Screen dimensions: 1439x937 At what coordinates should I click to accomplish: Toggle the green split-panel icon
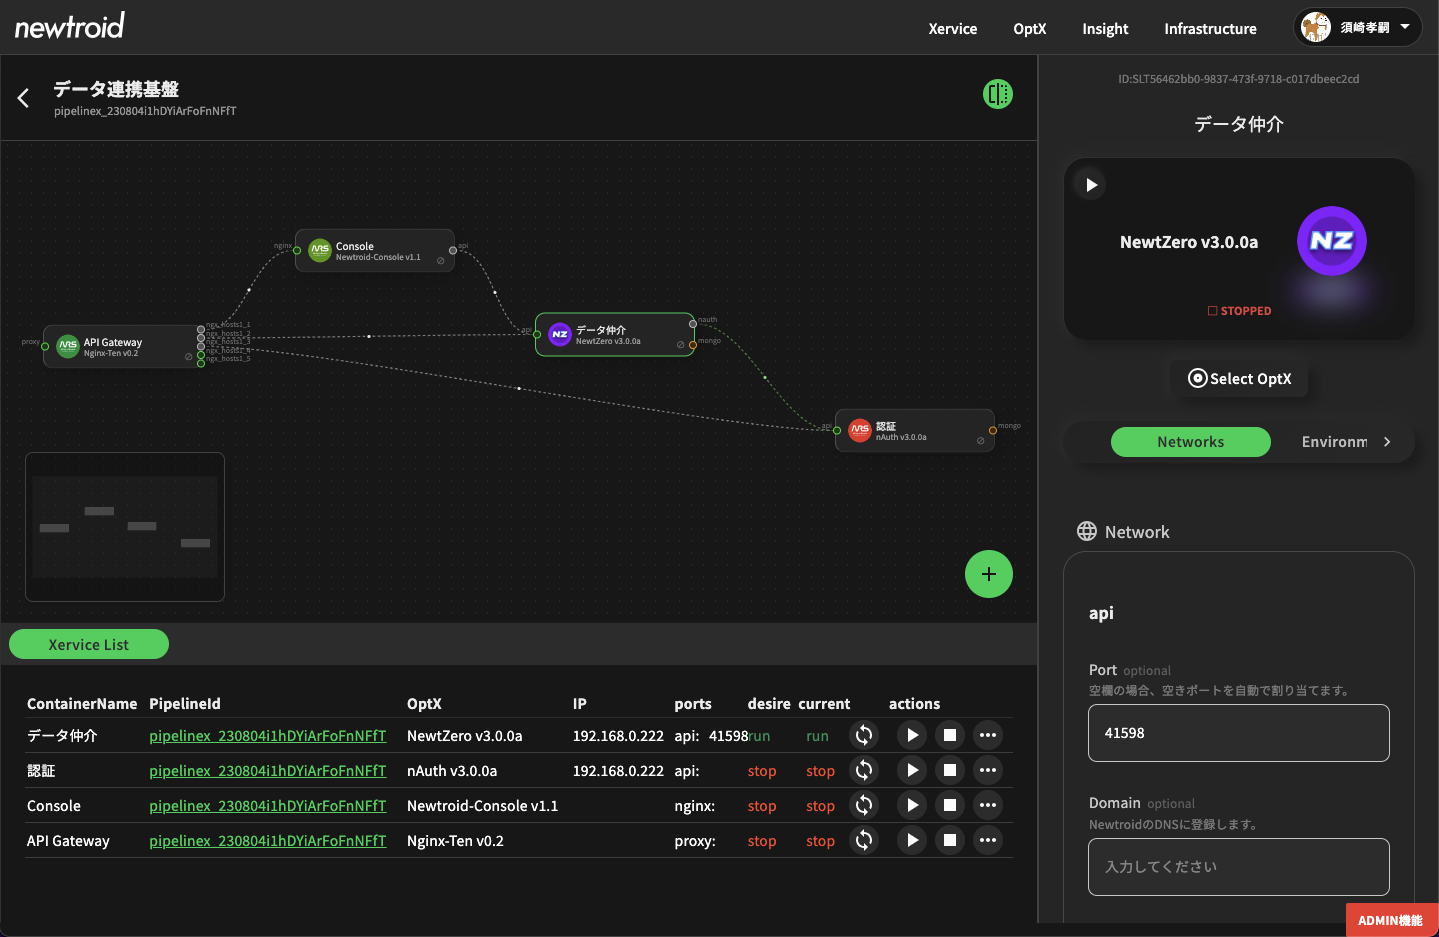click(997, 94)
